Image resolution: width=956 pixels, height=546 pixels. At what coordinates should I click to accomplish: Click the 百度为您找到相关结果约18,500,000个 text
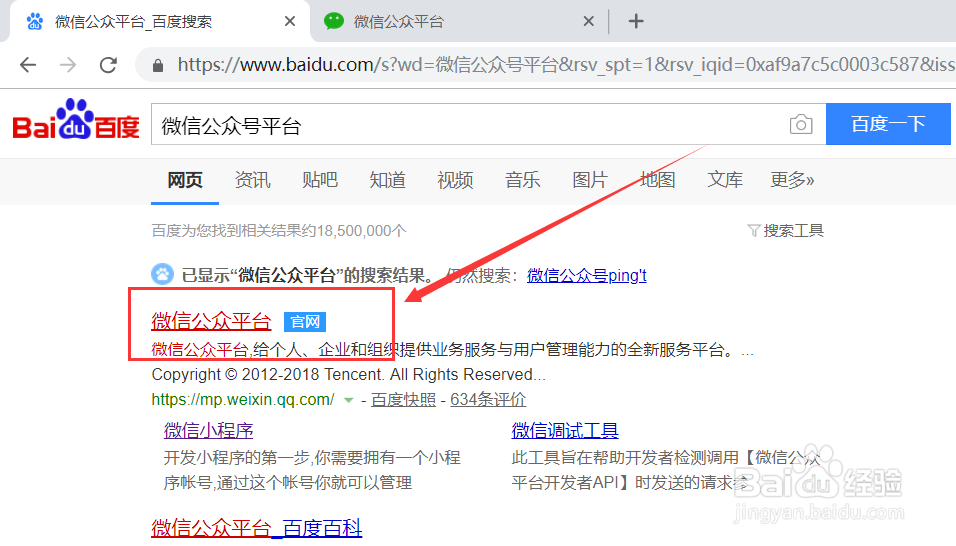[x=279, y=231]
